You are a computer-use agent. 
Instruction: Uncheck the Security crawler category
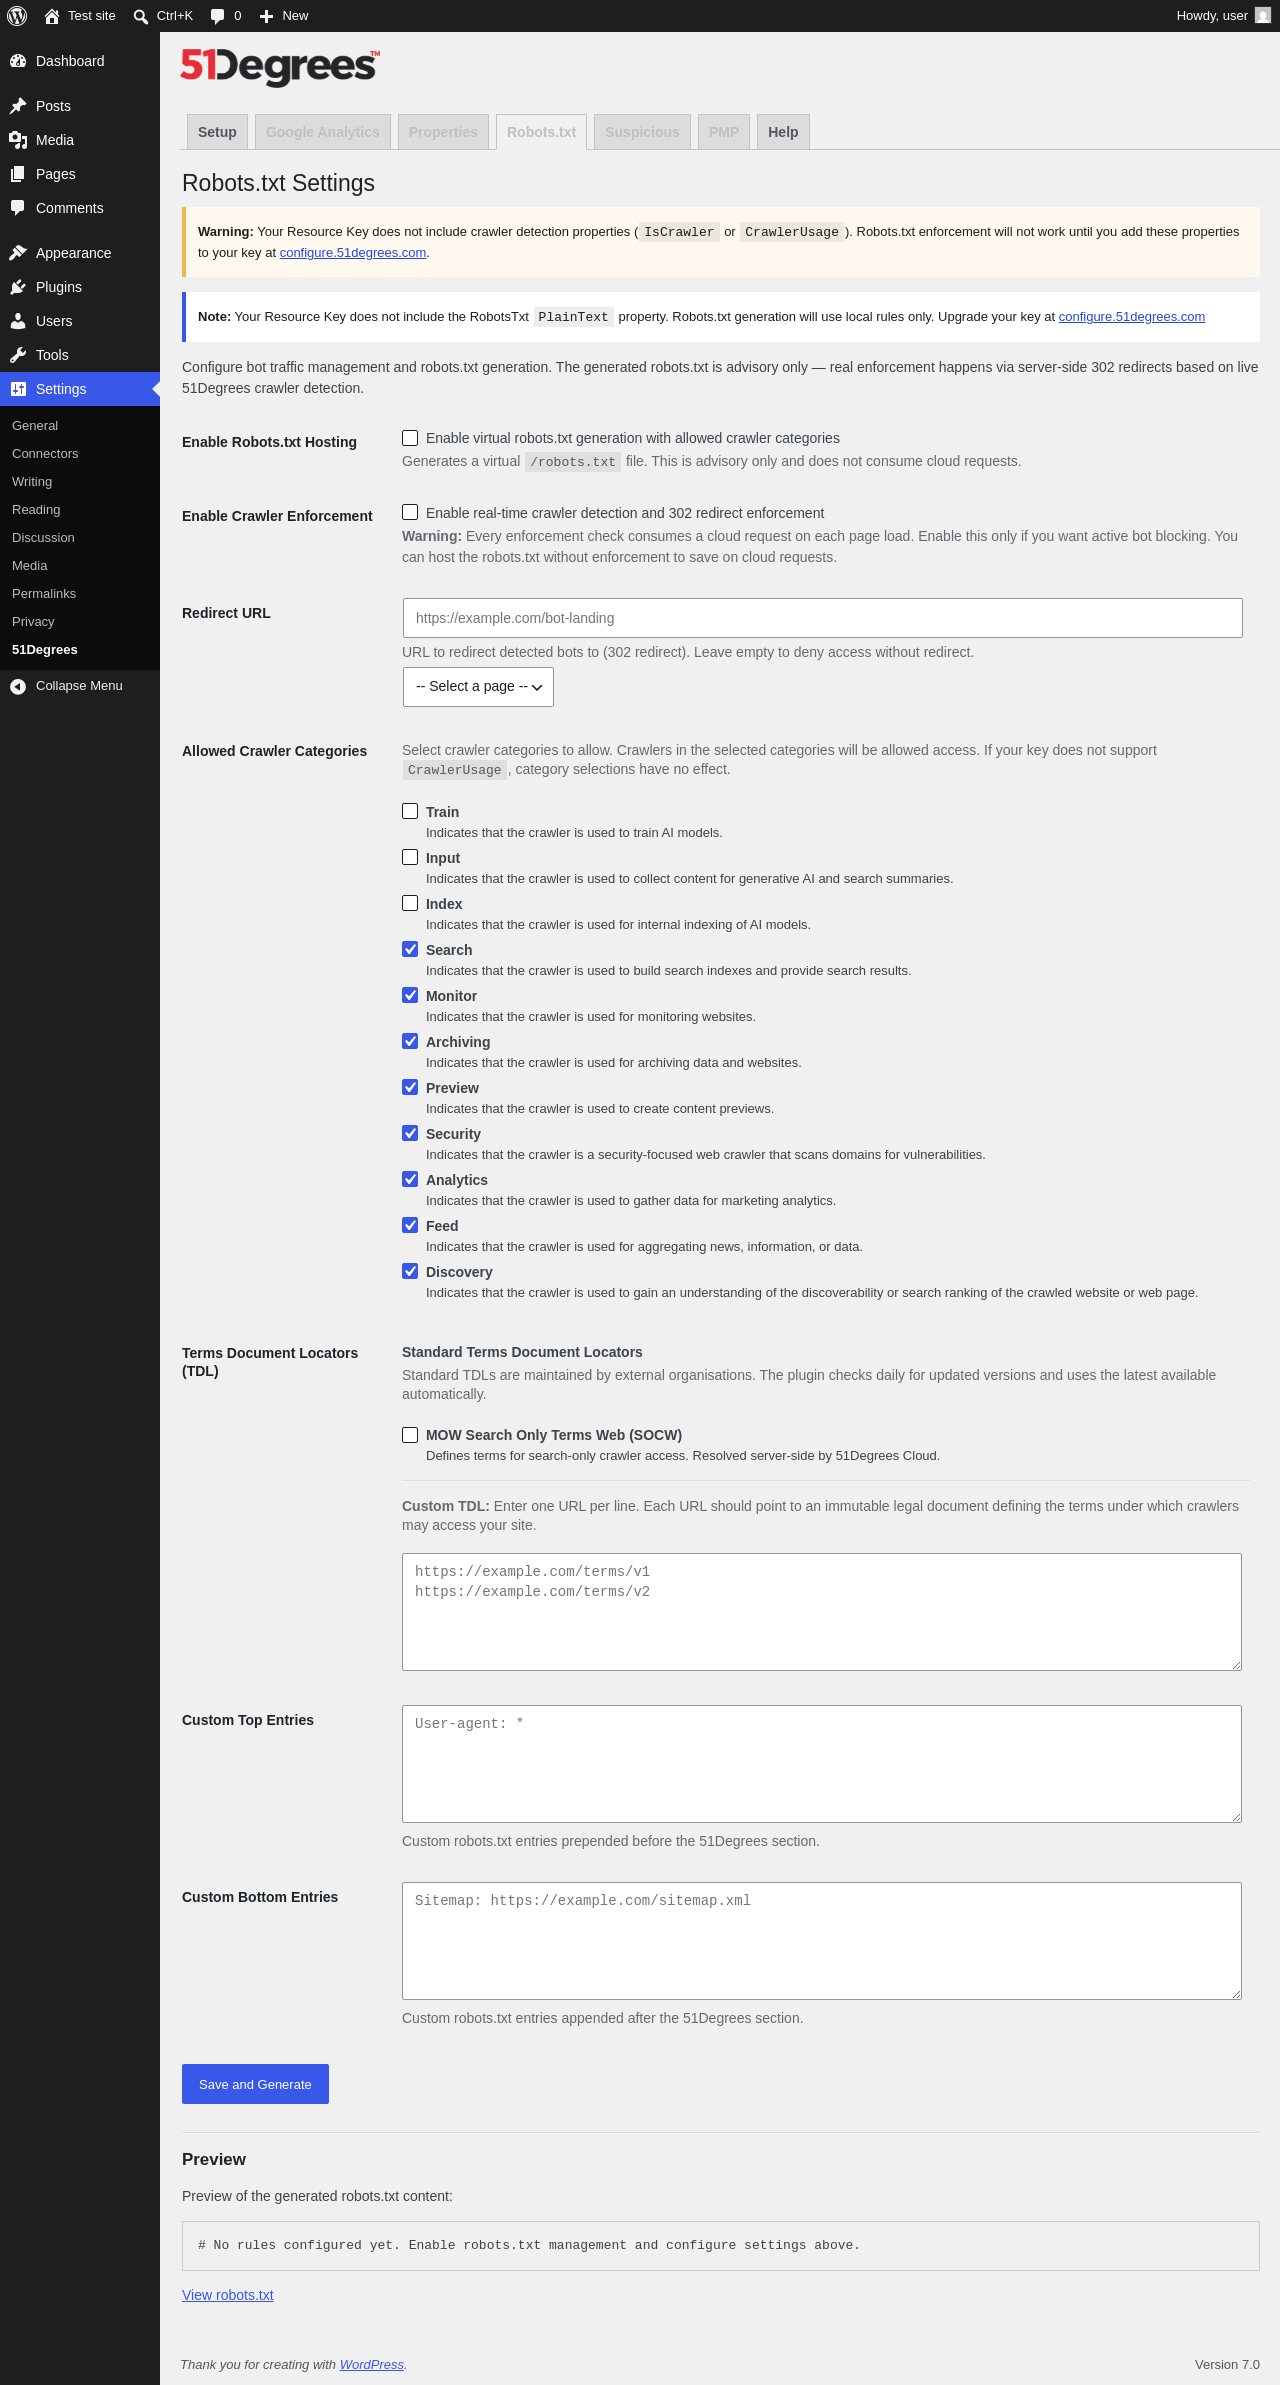tap(410, 1133)
